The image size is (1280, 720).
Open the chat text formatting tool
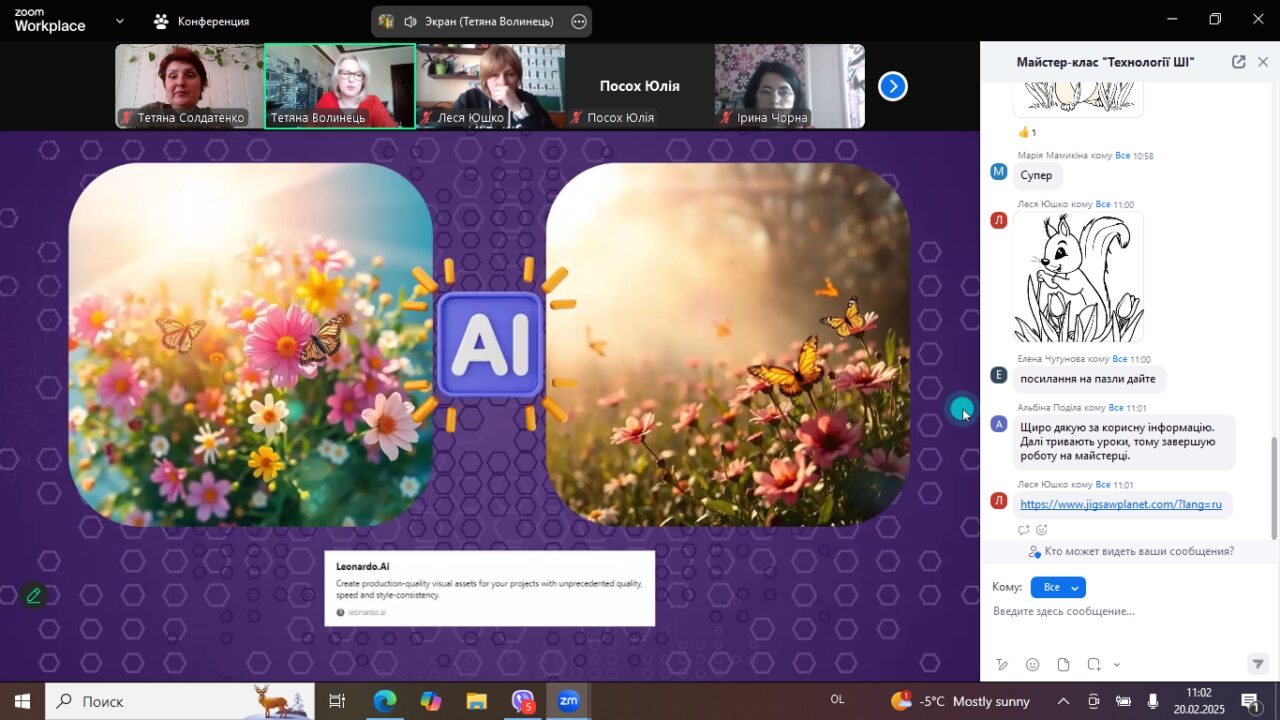1003,665
